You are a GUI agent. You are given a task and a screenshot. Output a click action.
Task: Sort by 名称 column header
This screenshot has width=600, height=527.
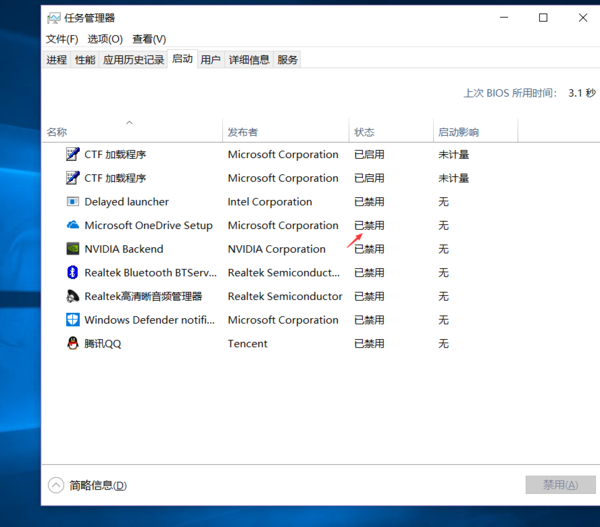57,132
